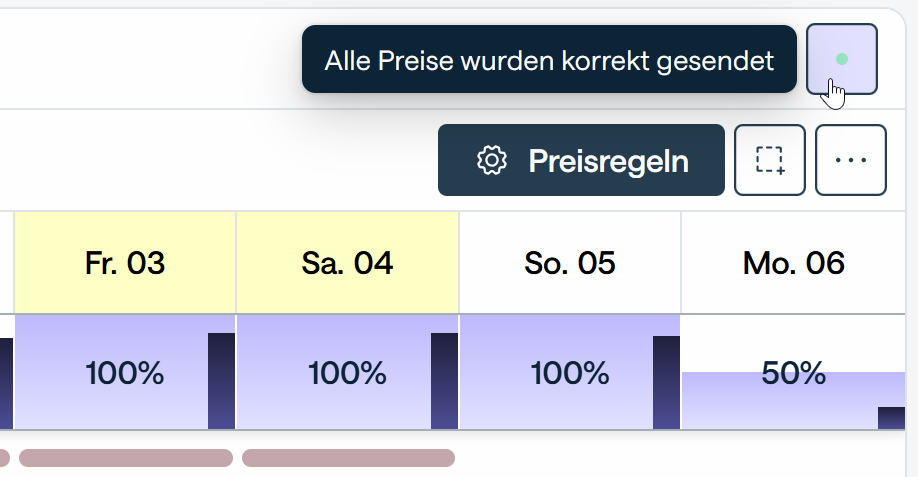Click the gear icon in Preisregeln button

(491, 160)
